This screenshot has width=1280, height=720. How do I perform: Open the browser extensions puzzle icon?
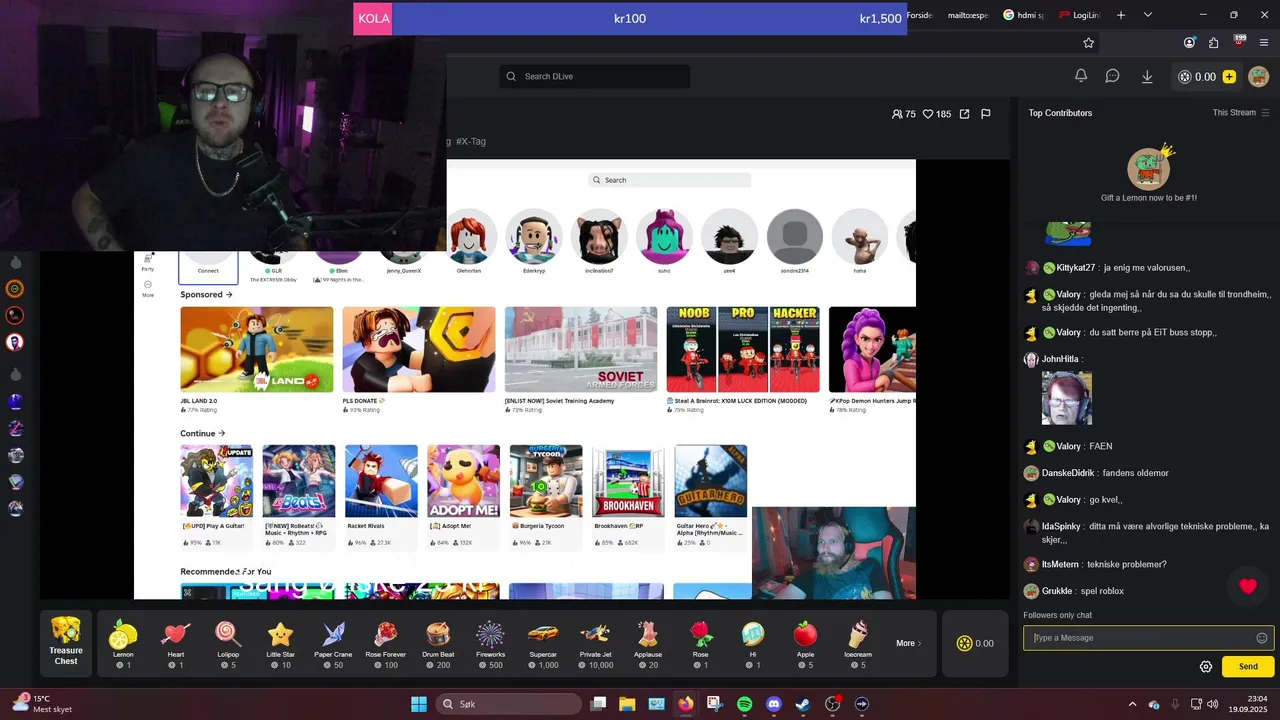1214,43
